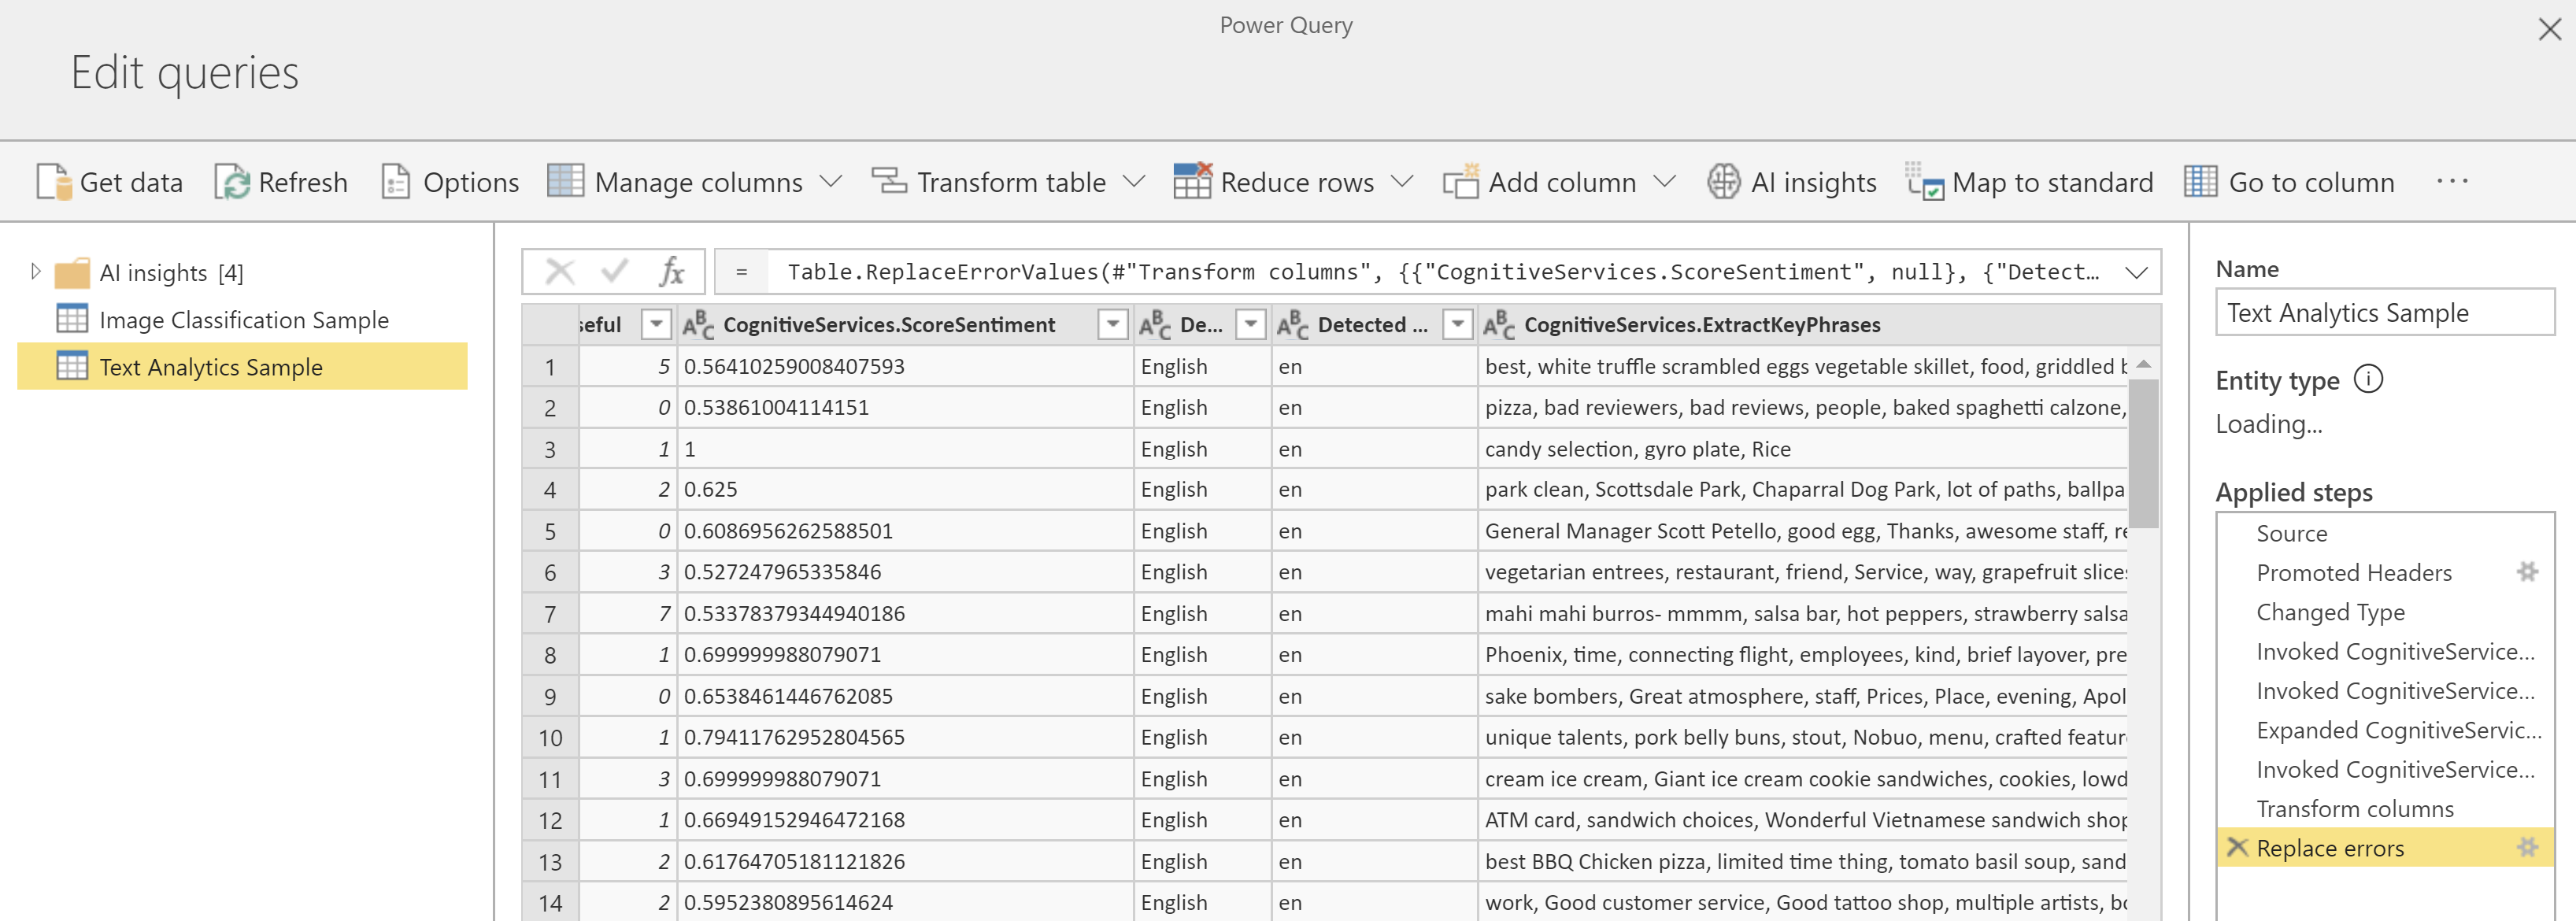
Task: Click cell 0.56410259008407593
Action: point(905,366)
